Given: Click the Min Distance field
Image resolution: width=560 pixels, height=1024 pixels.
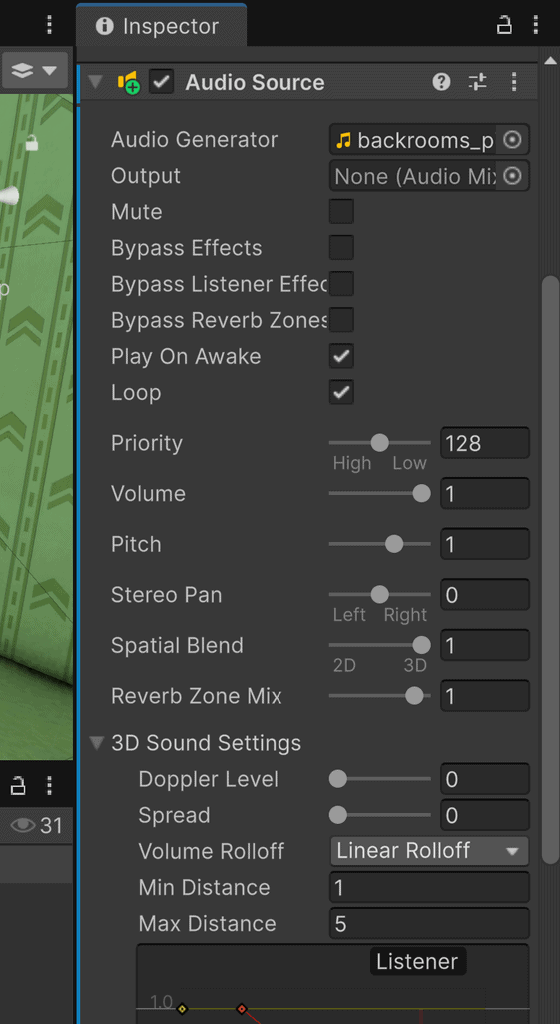Looking at the screenshot, I should (429, 887).
